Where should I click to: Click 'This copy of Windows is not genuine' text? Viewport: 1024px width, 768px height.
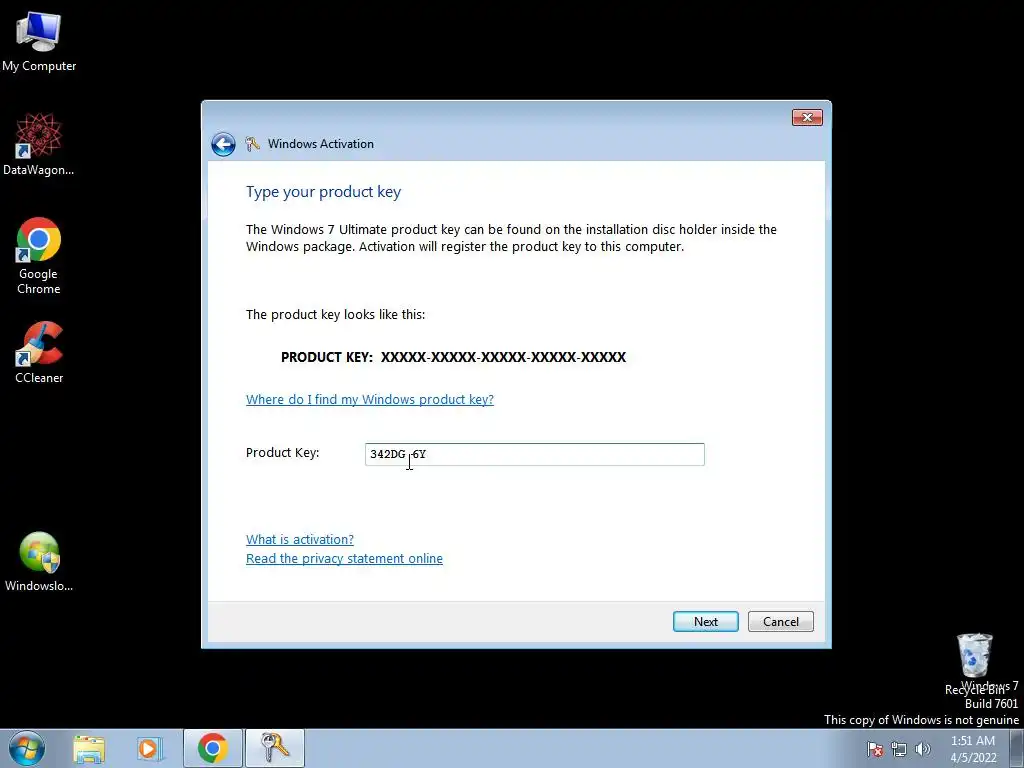tap(921, 720)
